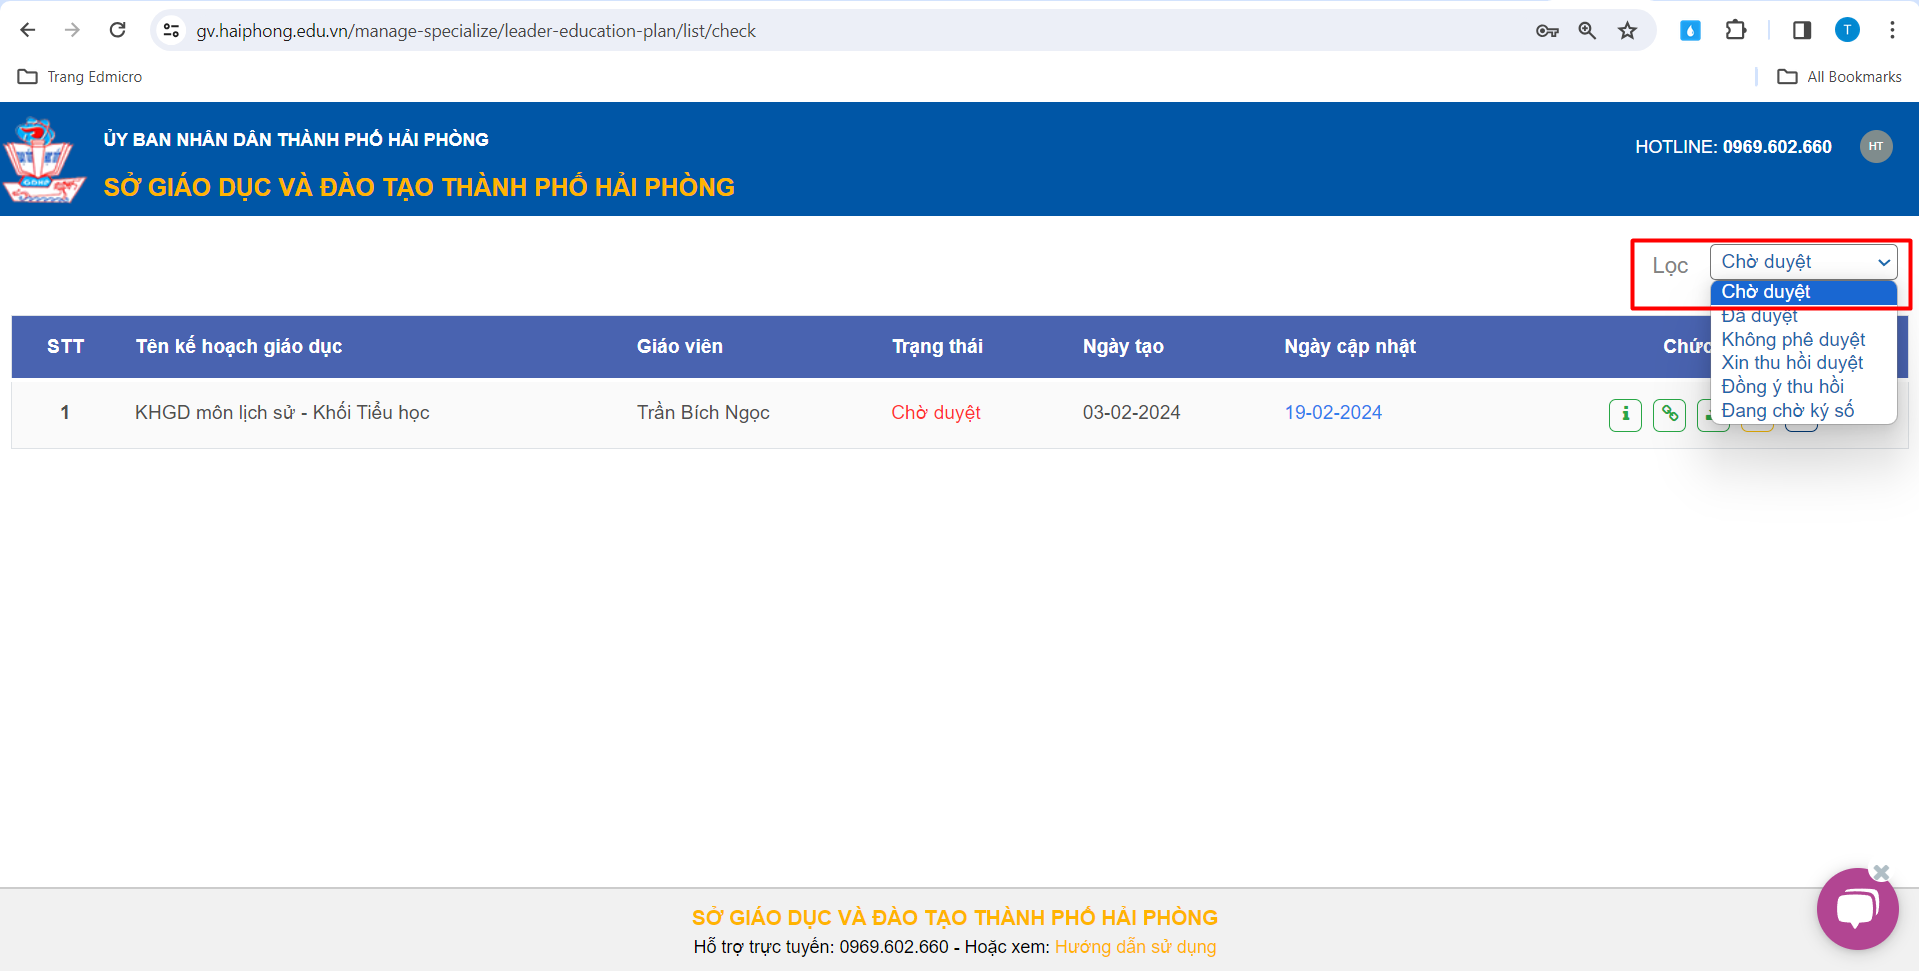The image size is (1919, 971).
Task: Click the 19-02-2024 updated date link
Action: (x=1333, y=413)
